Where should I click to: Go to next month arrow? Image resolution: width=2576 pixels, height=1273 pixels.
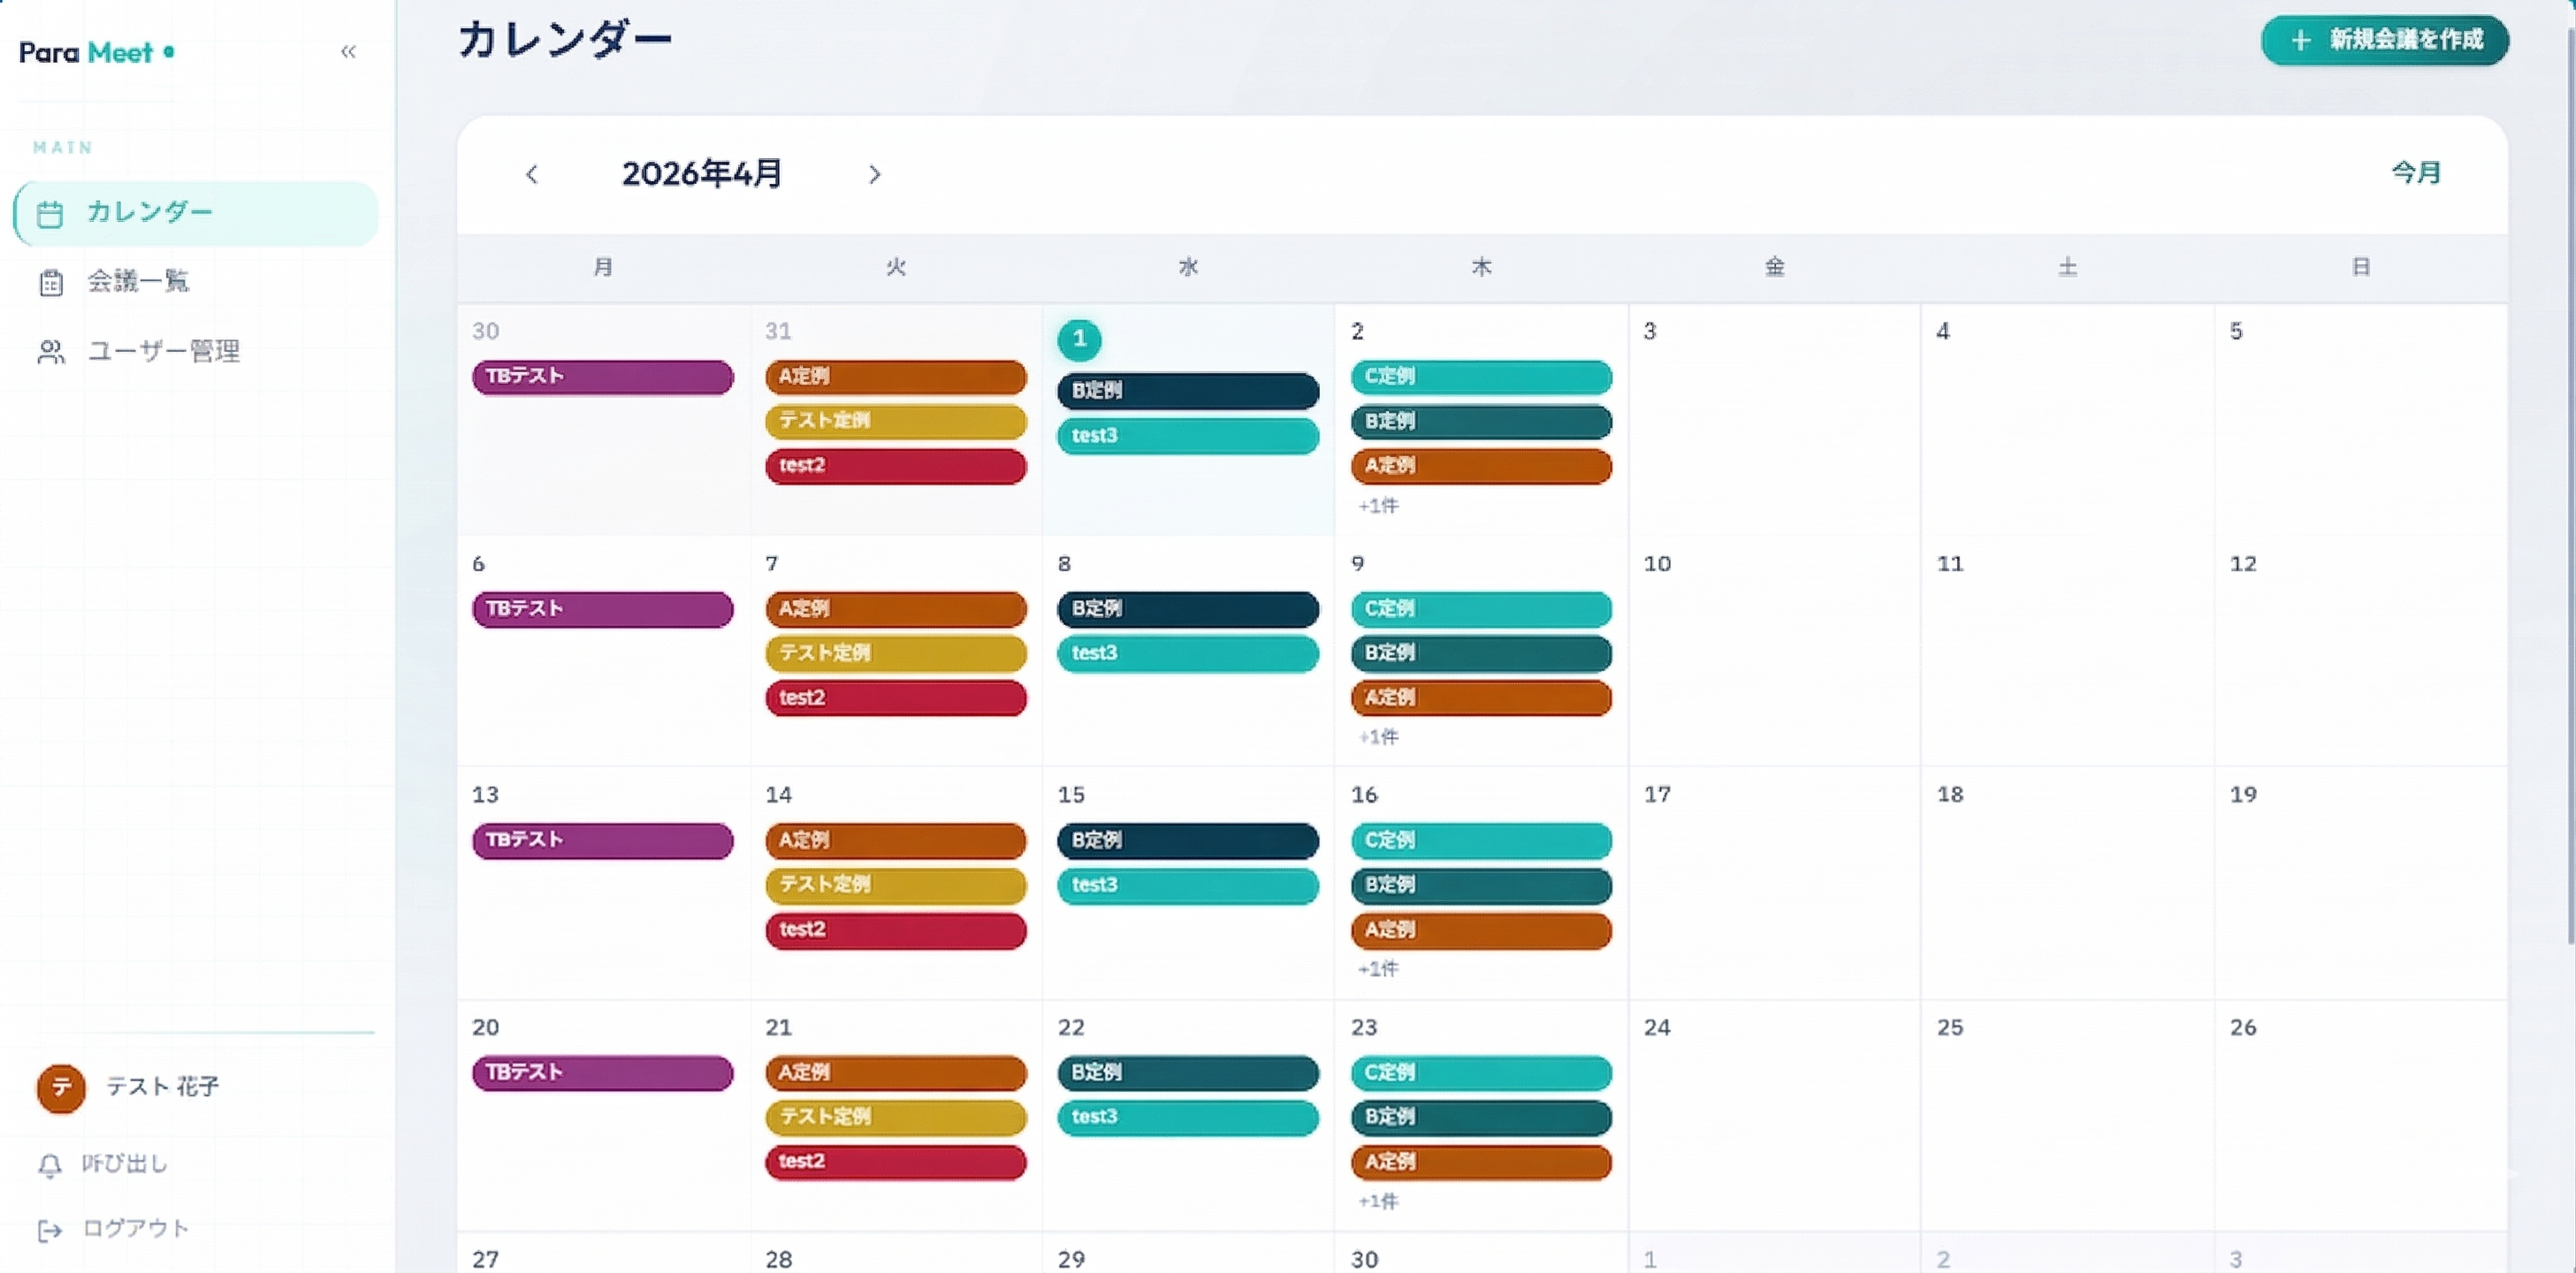tap(874, 174)
